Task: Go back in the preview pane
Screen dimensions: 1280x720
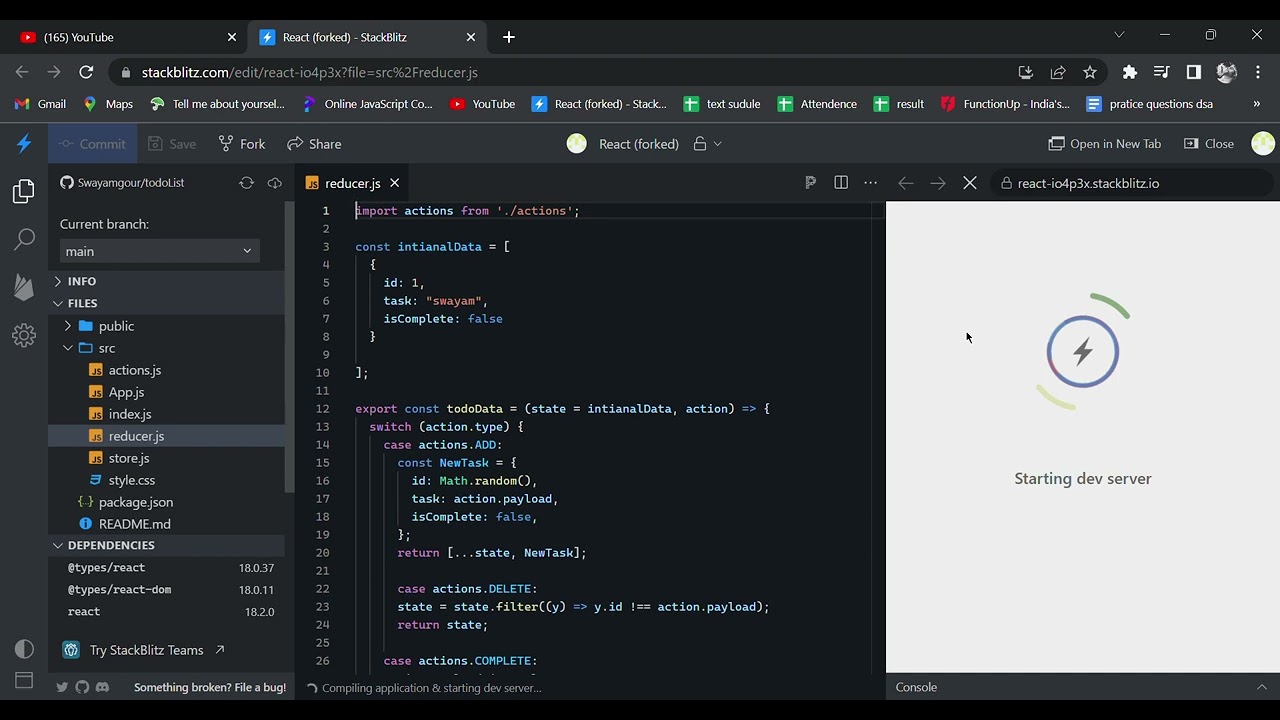Action: (905, 183)
